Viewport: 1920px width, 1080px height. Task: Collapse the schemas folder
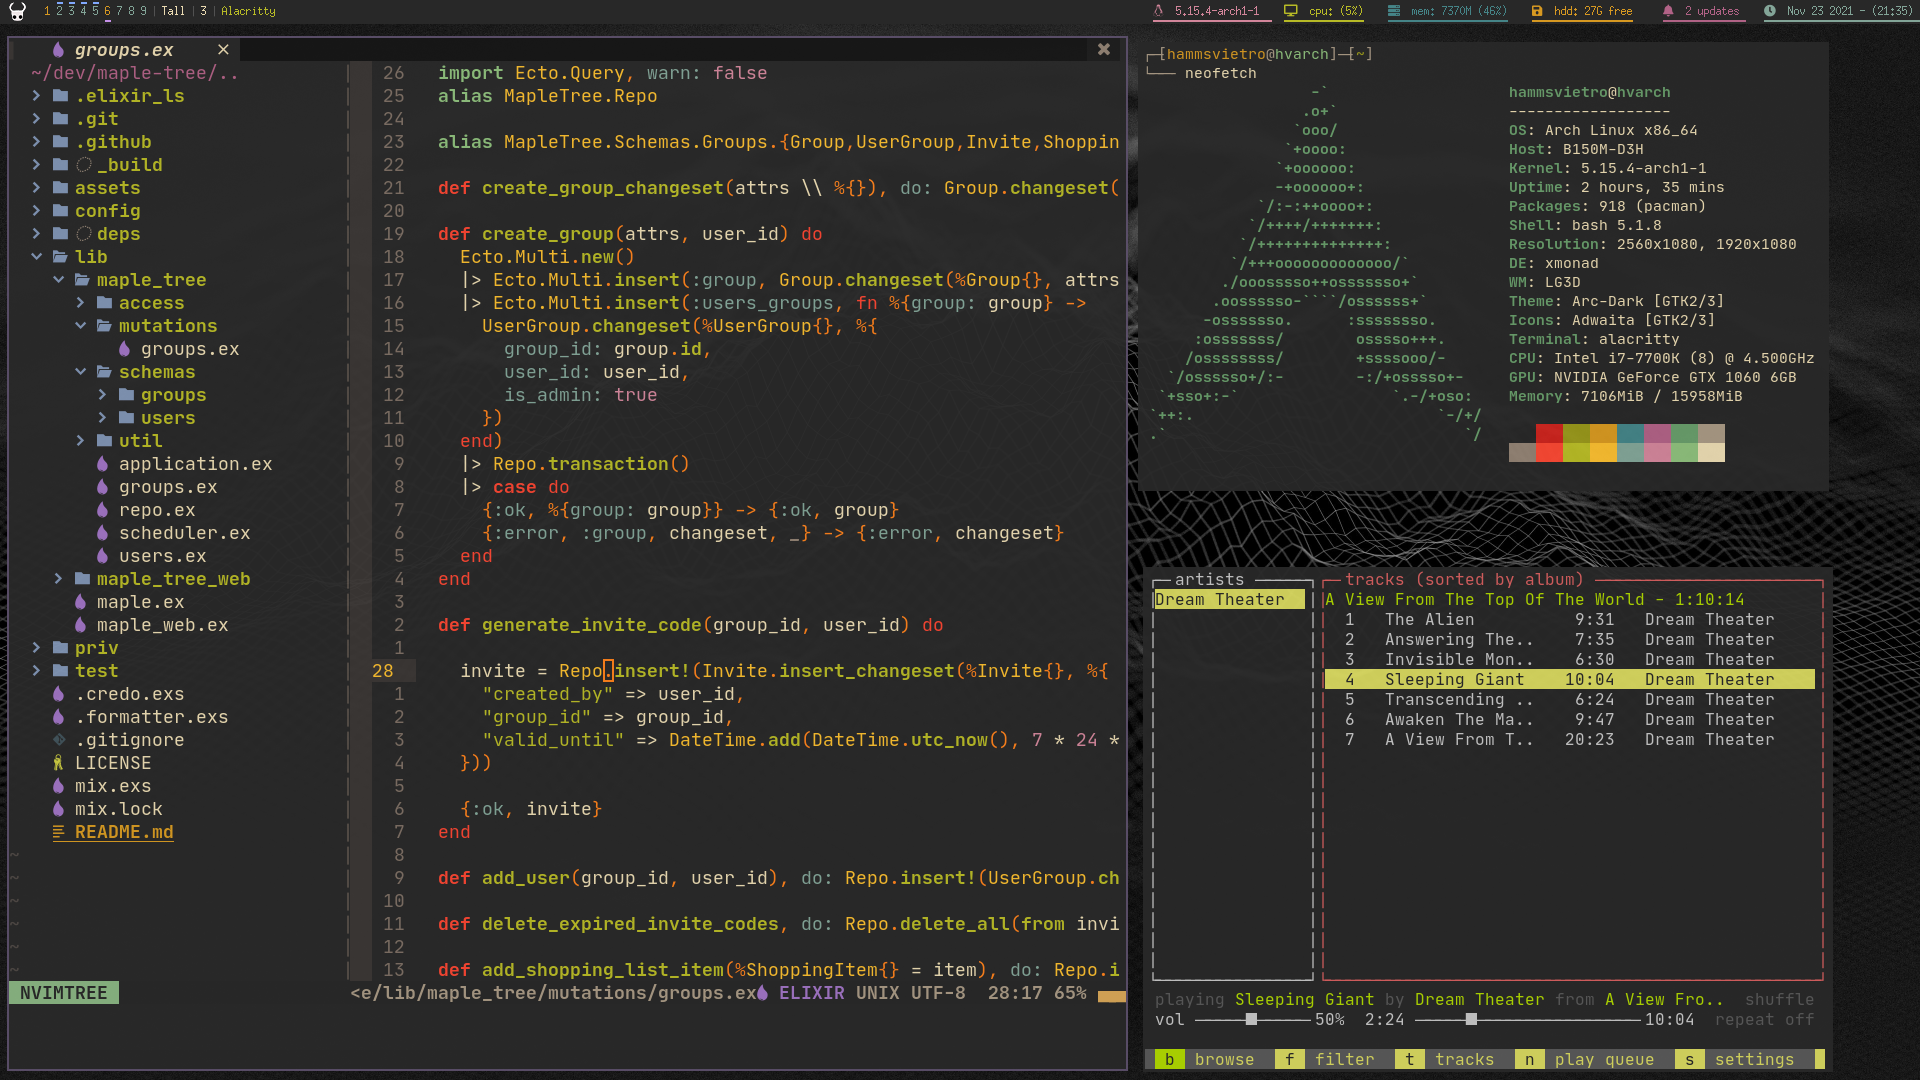(x=80, y=372)
